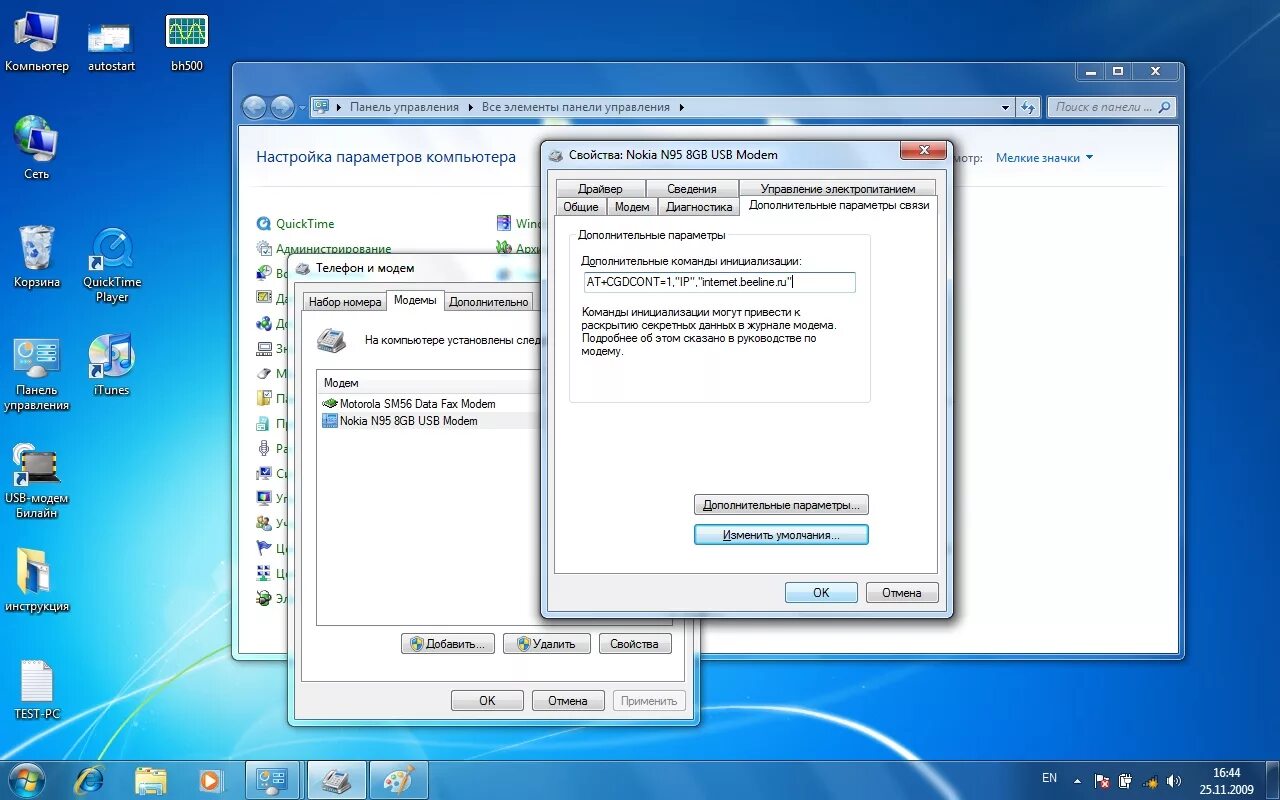Launch Internet Explorer from the taskbar
The width and height of the screenshot is (1280, 800).
[x=89, y=779]
